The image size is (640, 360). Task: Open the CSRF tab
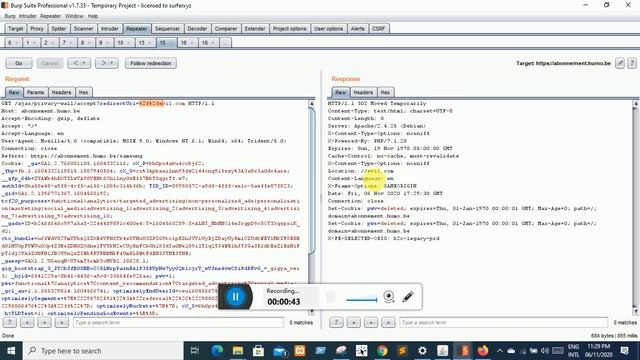[x=379, y=29]
